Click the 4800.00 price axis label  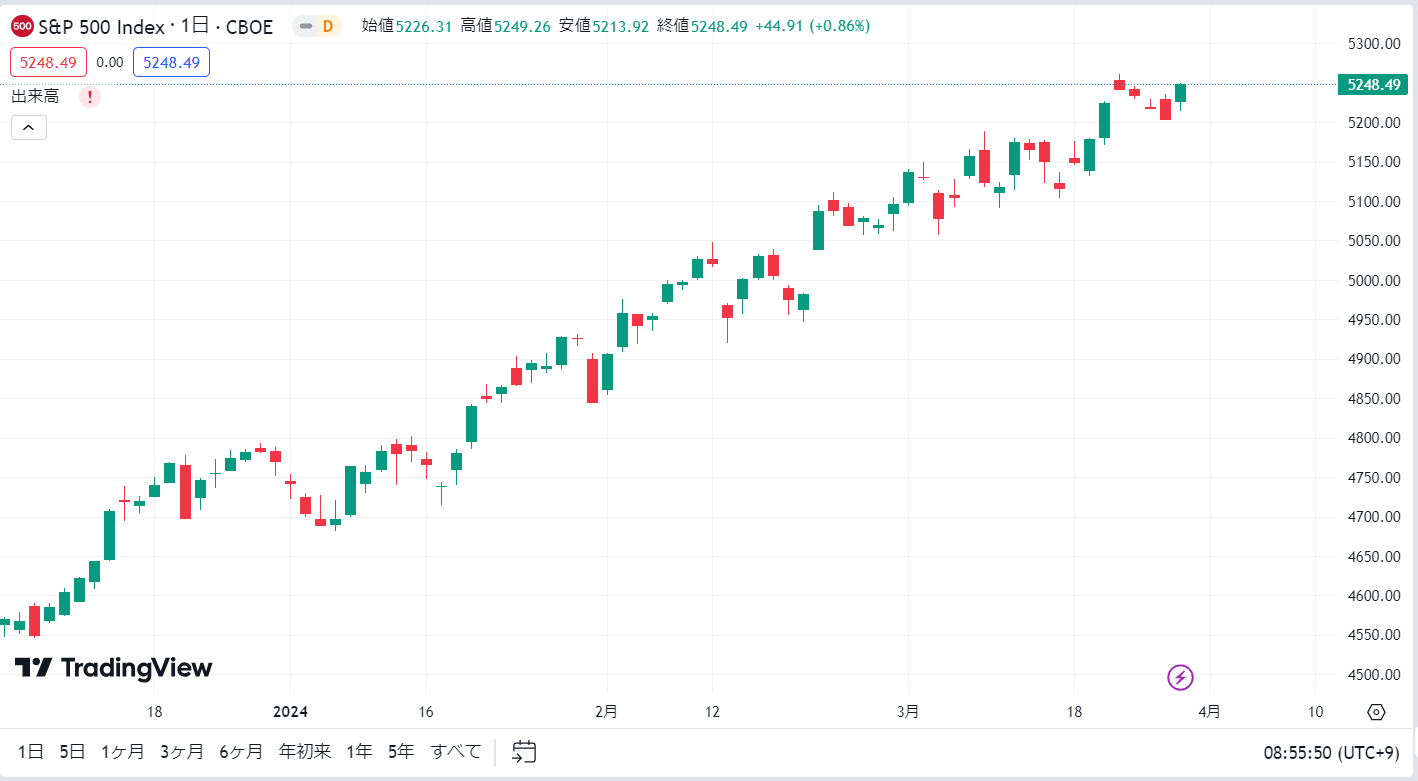1372,438
